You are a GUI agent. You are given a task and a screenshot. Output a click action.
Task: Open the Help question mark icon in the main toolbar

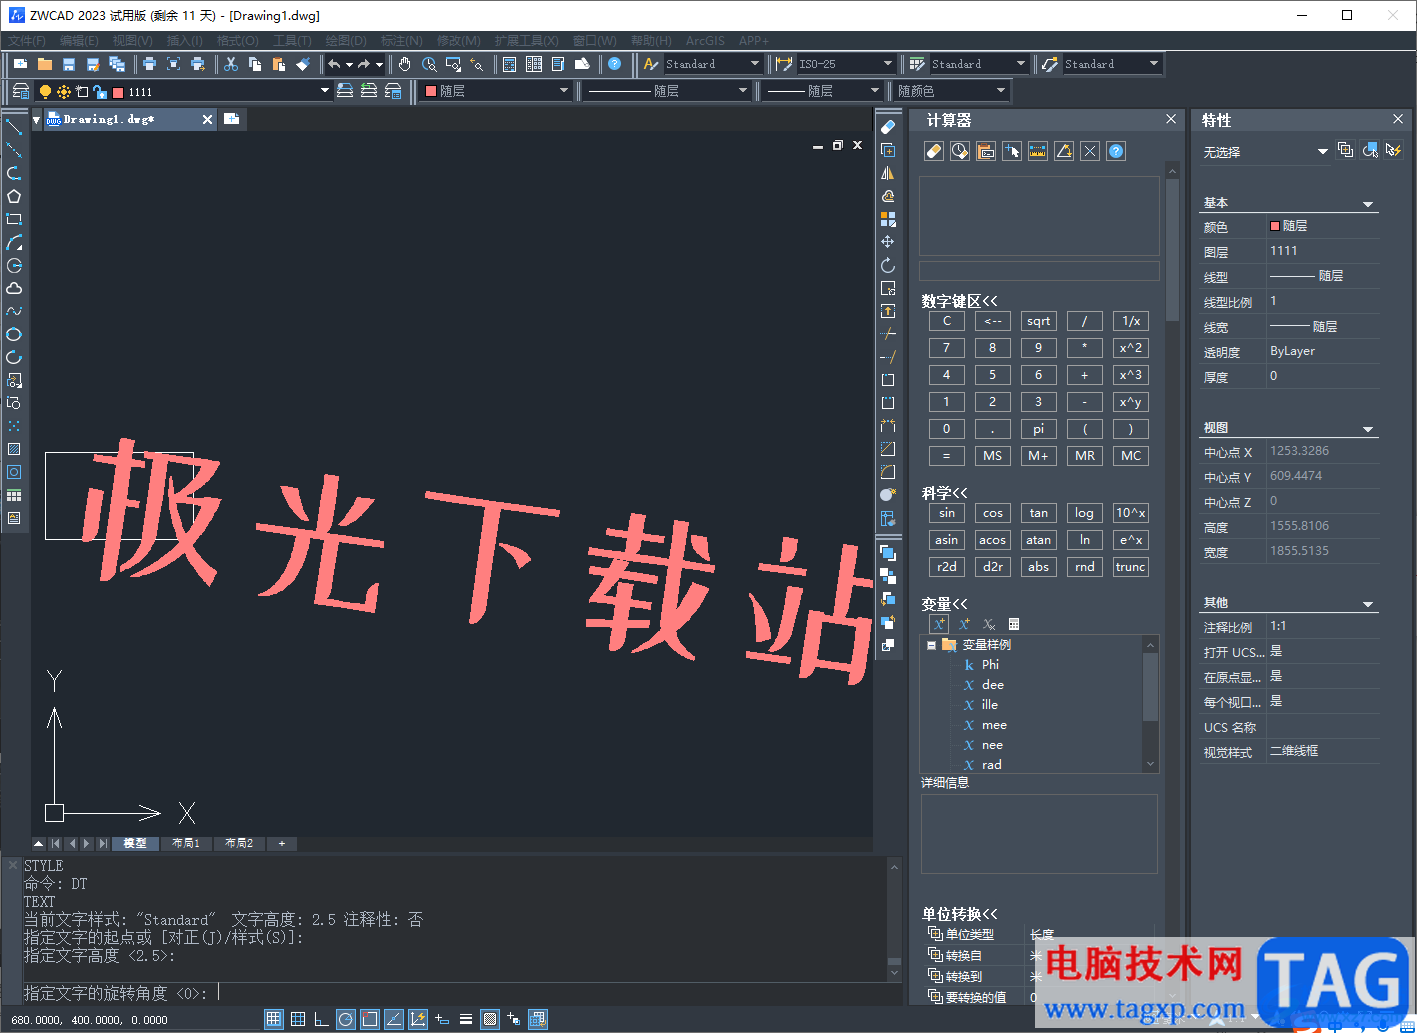[614, 64]
